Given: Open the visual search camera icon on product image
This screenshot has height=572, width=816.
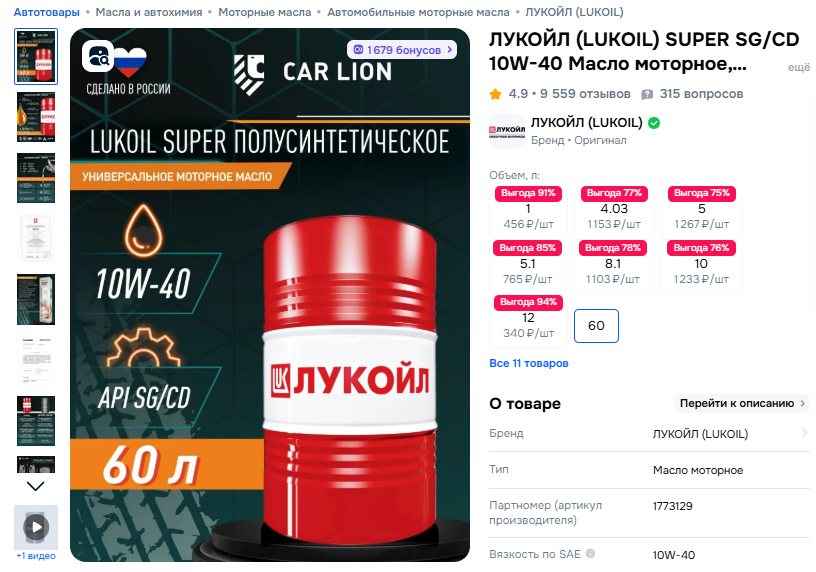Looking at the screenshot, I should pos(98,55).
